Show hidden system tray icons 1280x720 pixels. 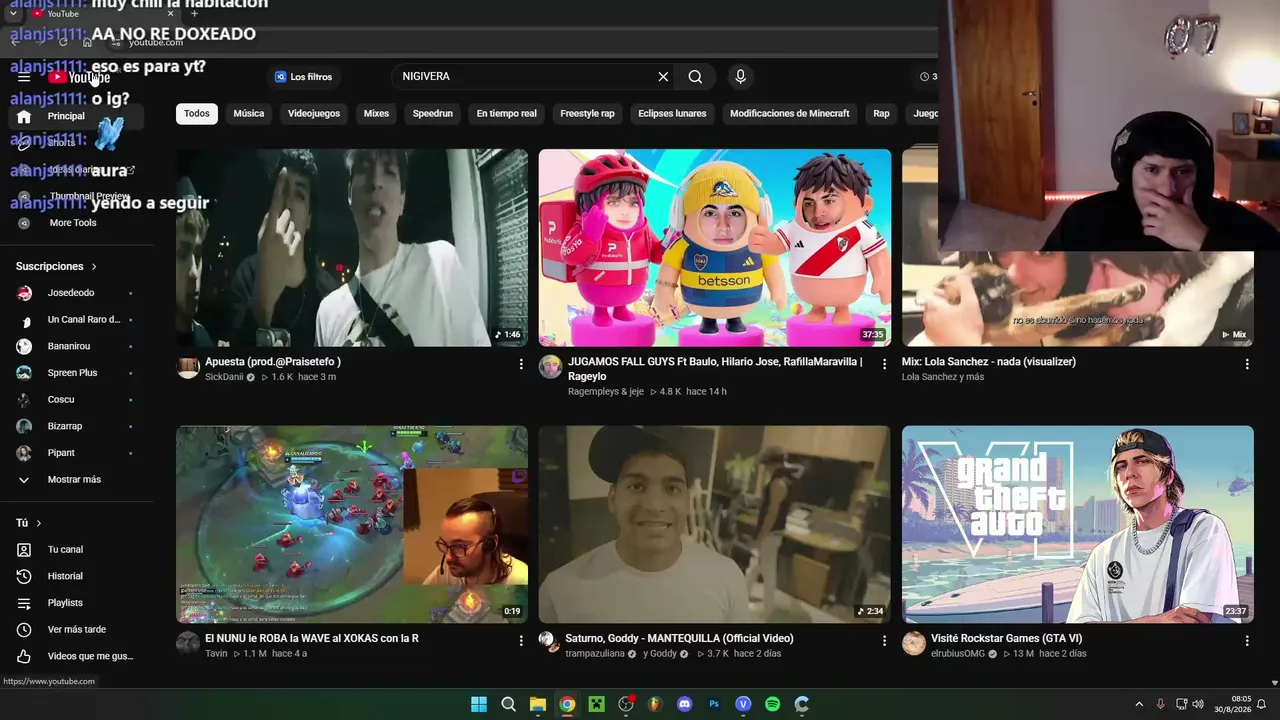point(1139,704)
